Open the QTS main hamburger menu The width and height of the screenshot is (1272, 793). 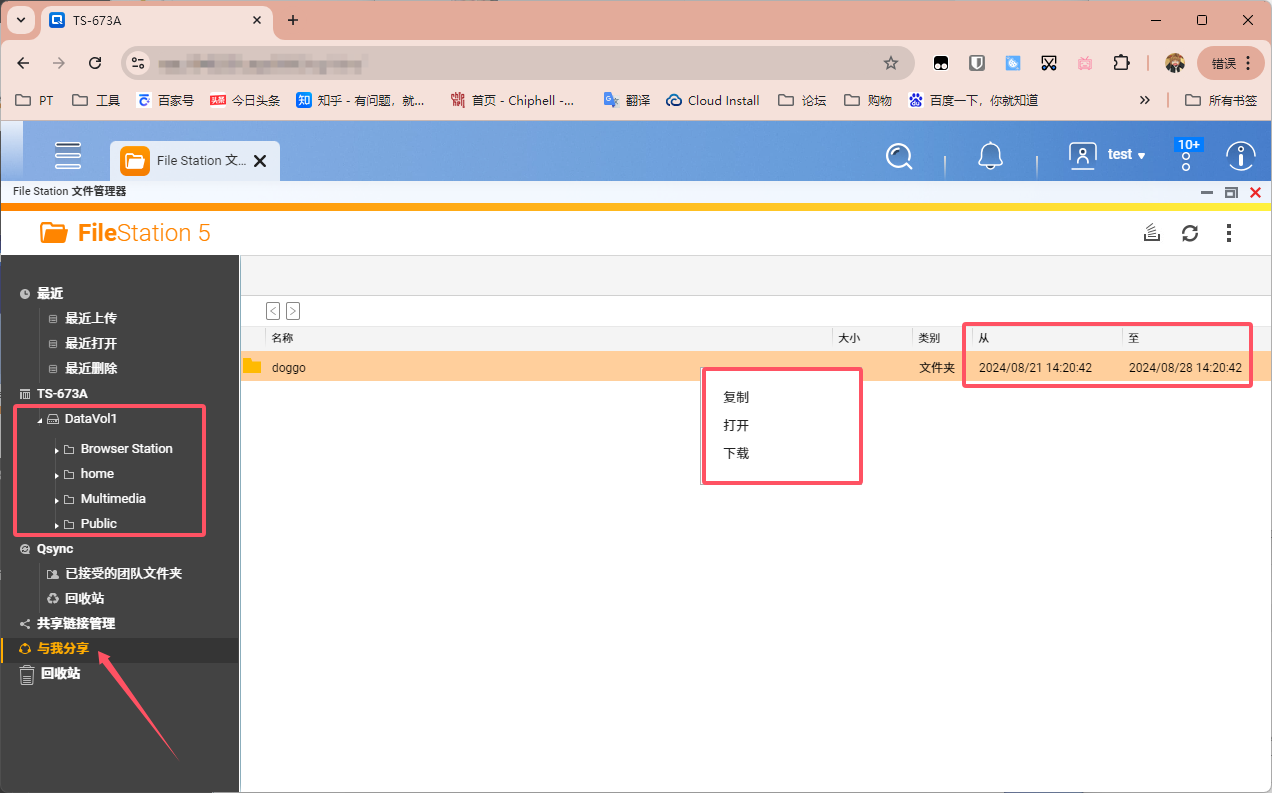pyautogui.click(x=68, y=156)
